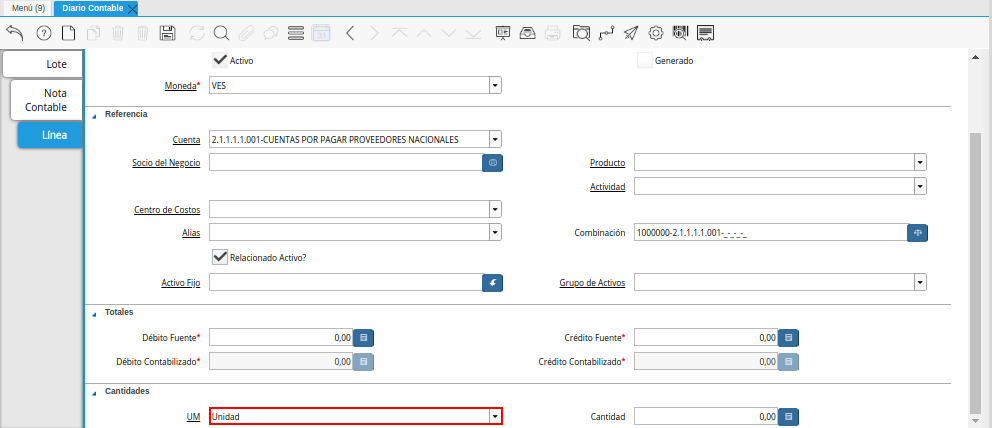Open the Producto dropdown
Viewport: 992px width, 428px height.
click(x=921, y=162)
